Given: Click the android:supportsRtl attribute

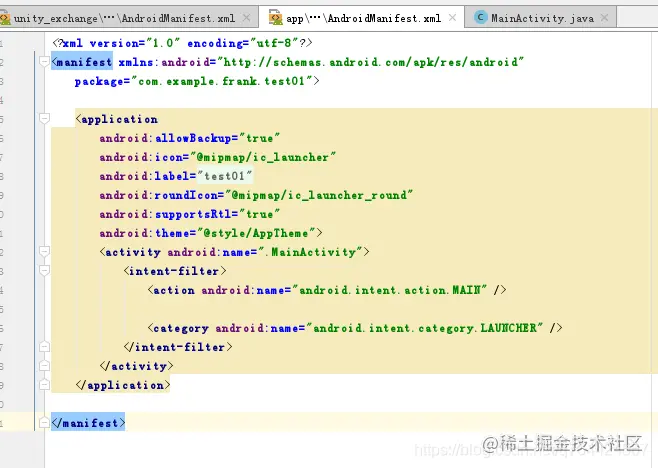Looking at the screenshot, I should [189, 214].
